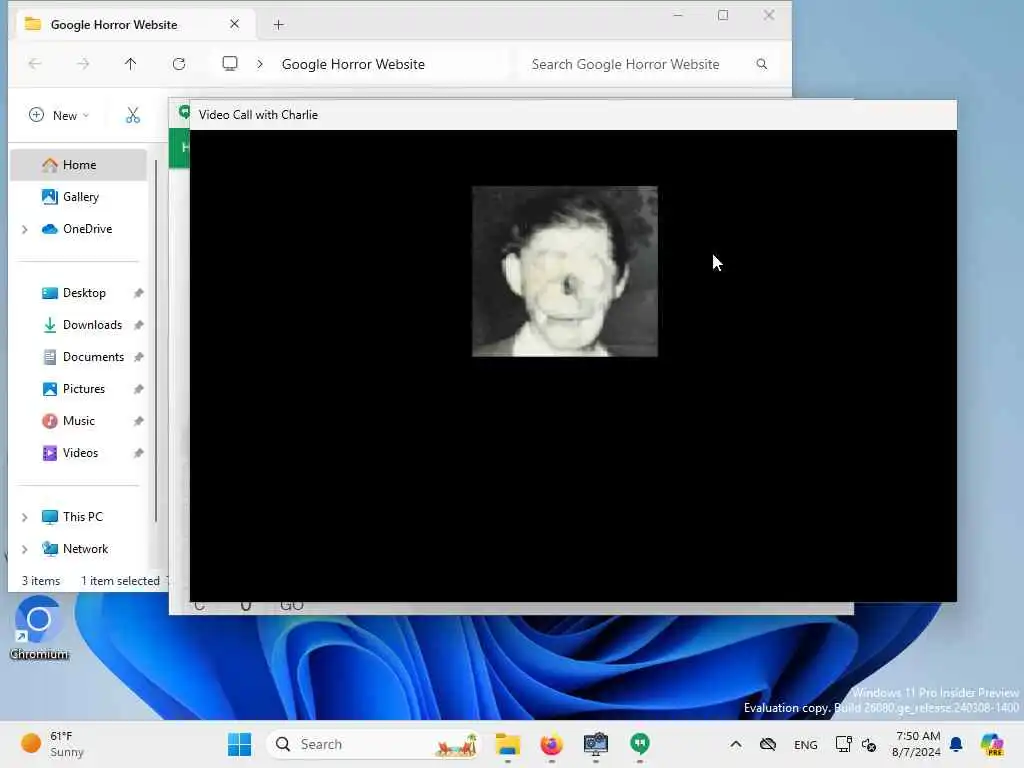The image size is (1024, 768).
Task: Expand the This PC tree node
Action: (x=25, y=517)
